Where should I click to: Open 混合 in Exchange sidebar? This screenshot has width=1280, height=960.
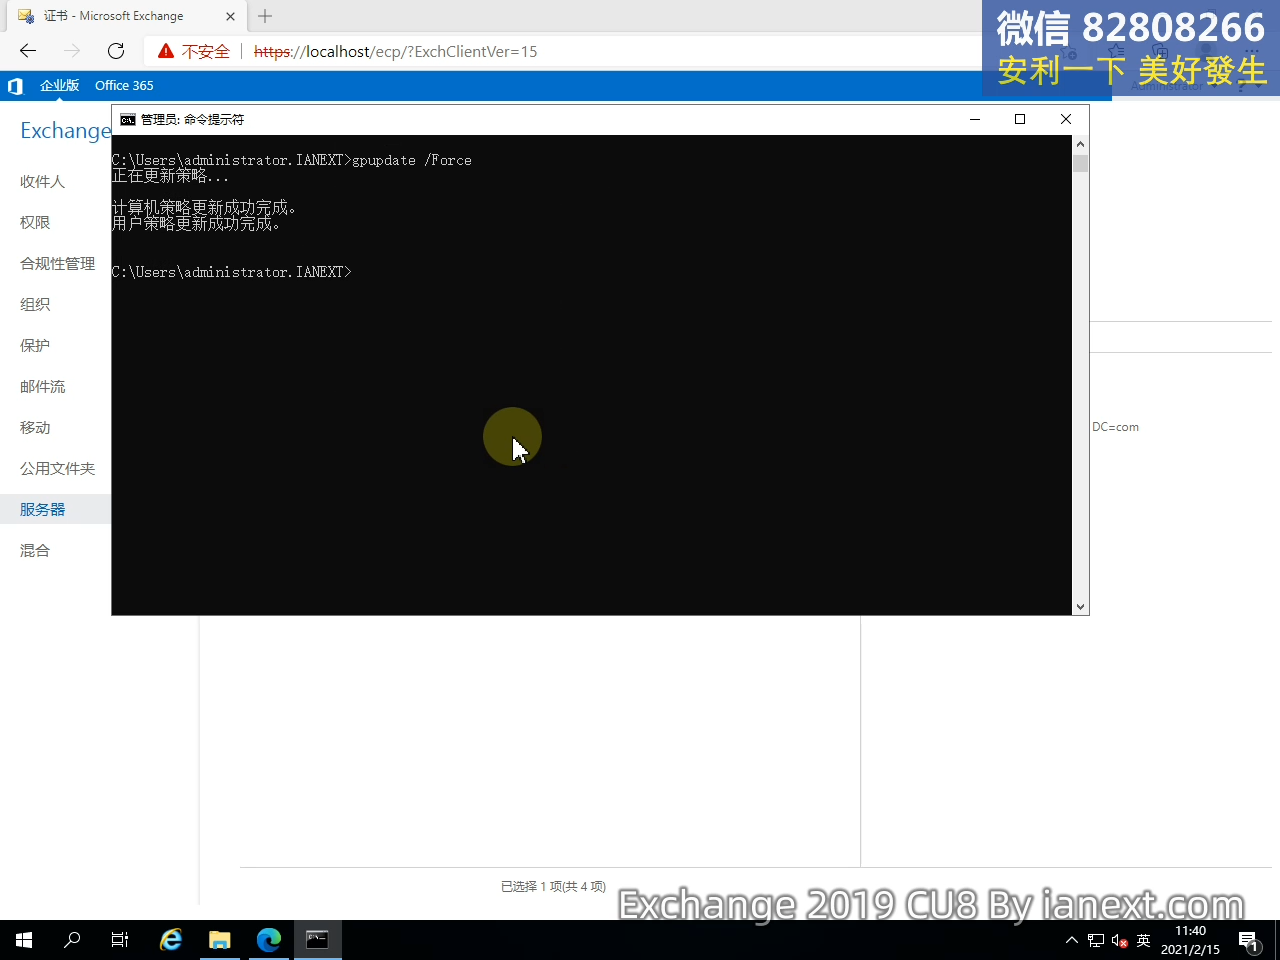pos(35,550)
